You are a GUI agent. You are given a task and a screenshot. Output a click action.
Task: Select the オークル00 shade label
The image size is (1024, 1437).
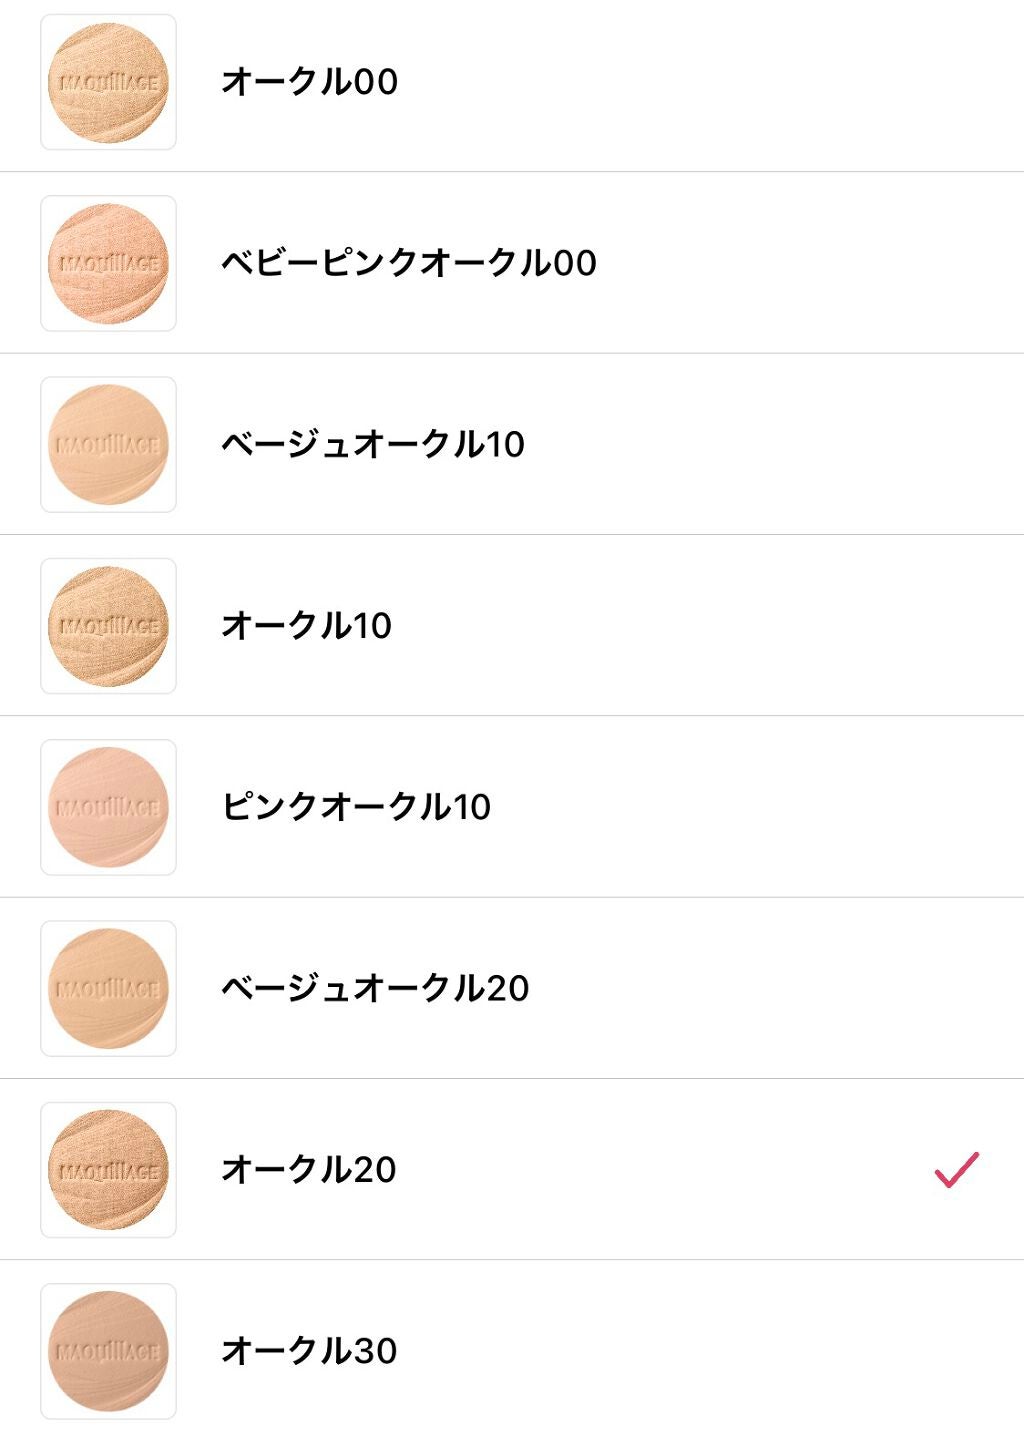[309, 82]
